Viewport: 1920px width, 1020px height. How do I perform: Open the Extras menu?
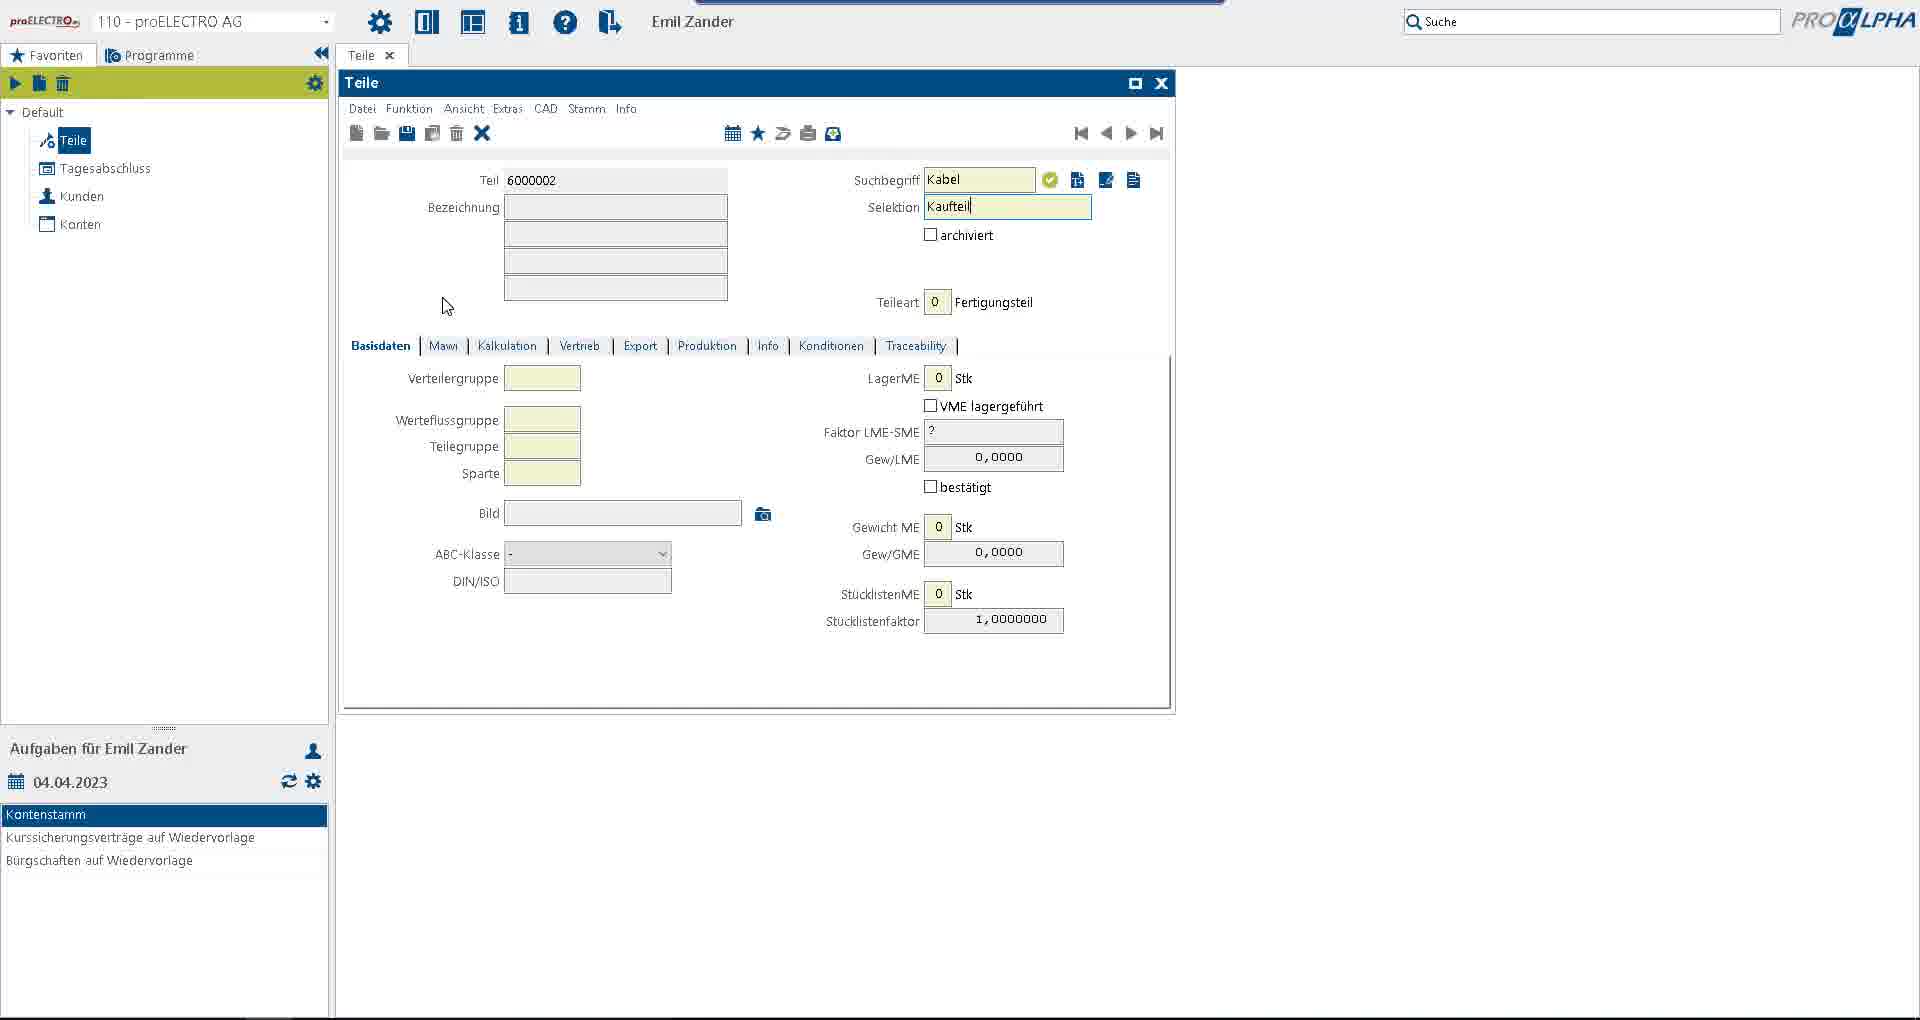508,109
